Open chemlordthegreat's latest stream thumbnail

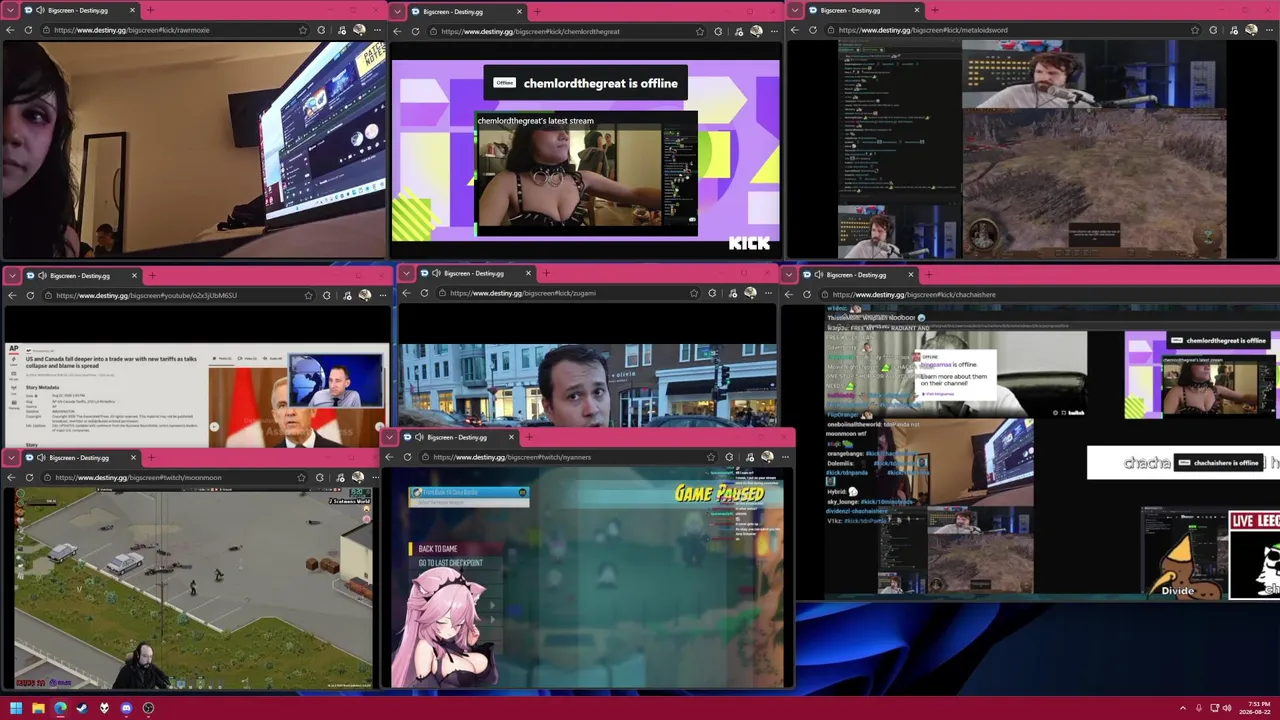tap(585, 174)
